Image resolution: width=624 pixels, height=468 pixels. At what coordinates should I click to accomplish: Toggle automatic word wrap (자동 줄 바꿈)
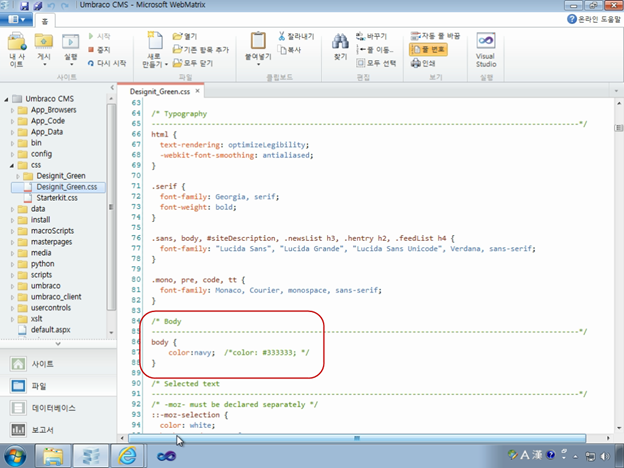pos(435,36)
